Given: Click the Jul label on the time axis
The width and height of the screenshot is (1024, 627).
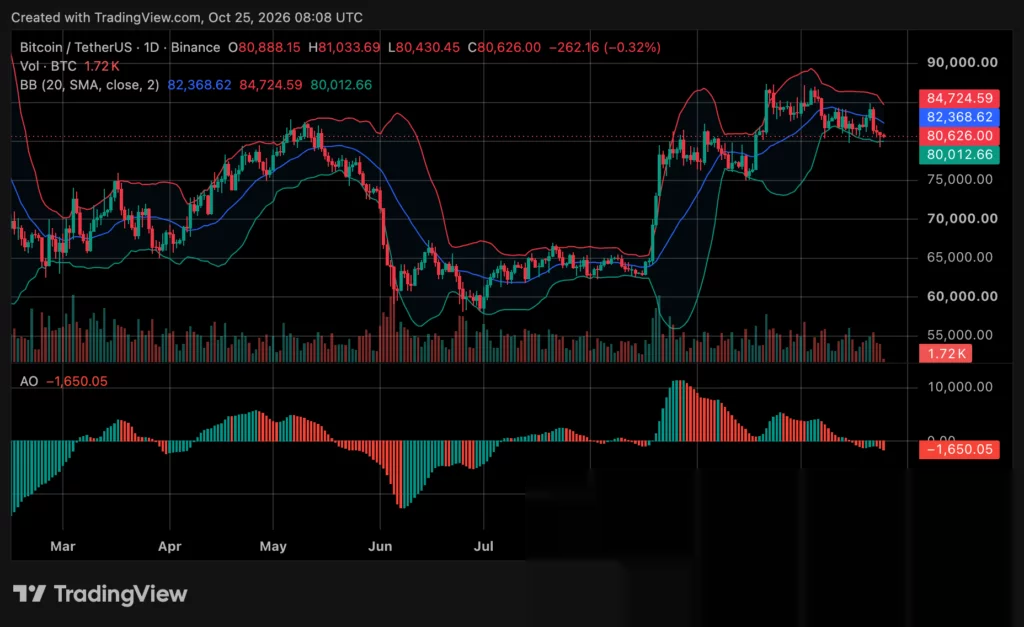Looking at the screenshot, I should tap(483, 547).
